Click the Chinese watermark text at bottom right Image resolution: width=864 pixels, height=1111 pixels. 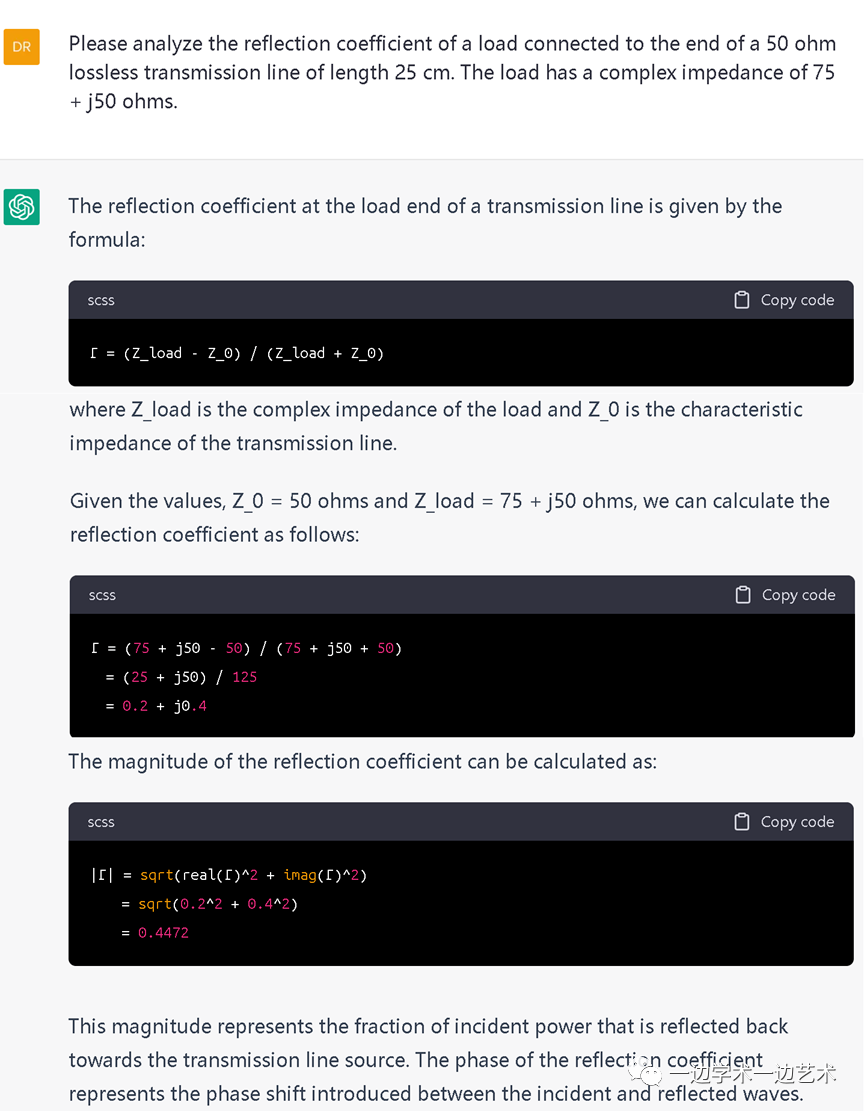click(752, 1074)
